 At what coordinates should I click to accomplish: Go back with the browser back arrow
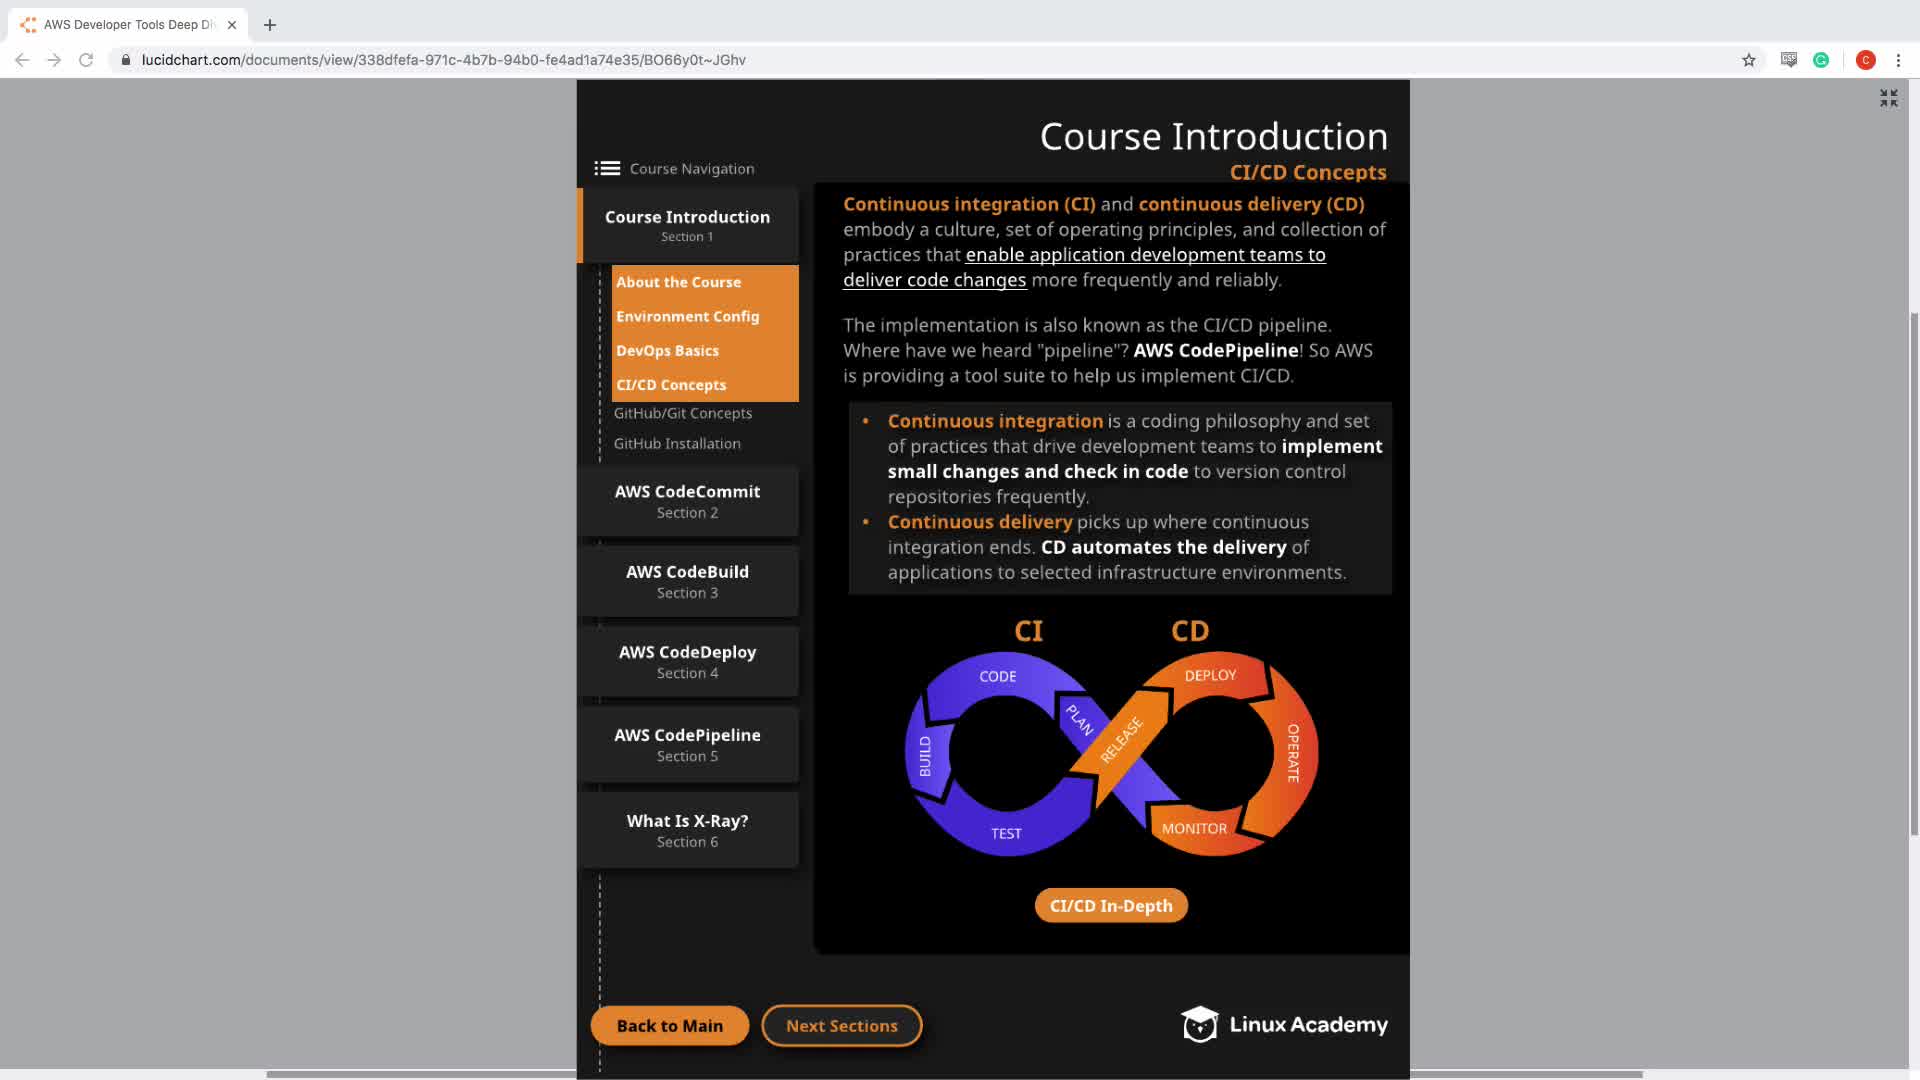22,60
